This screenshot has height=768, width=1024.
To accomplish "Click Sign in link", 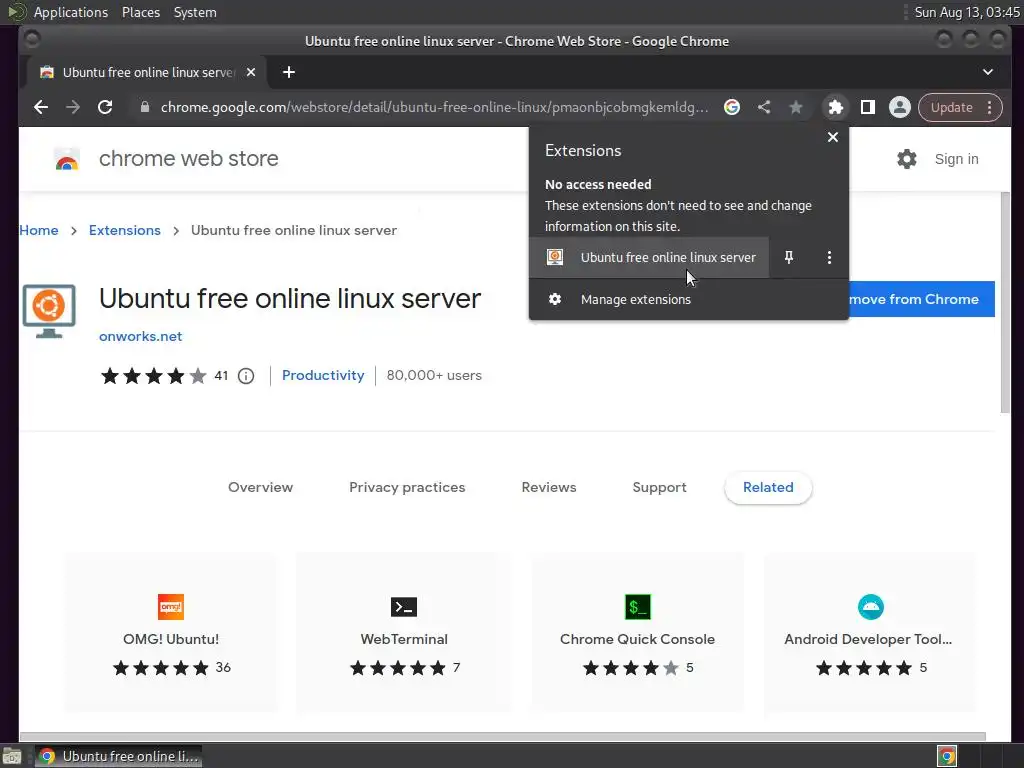I will click(956, 159).
